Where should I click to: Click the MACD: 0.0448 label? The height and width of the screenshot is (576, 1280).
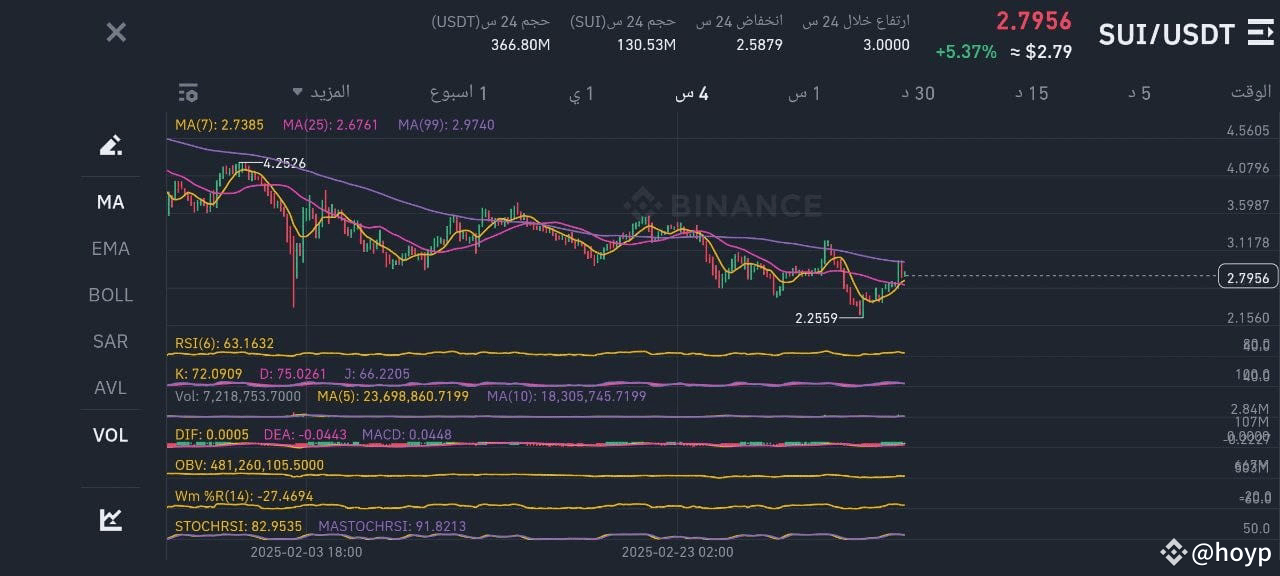point(407,434)
